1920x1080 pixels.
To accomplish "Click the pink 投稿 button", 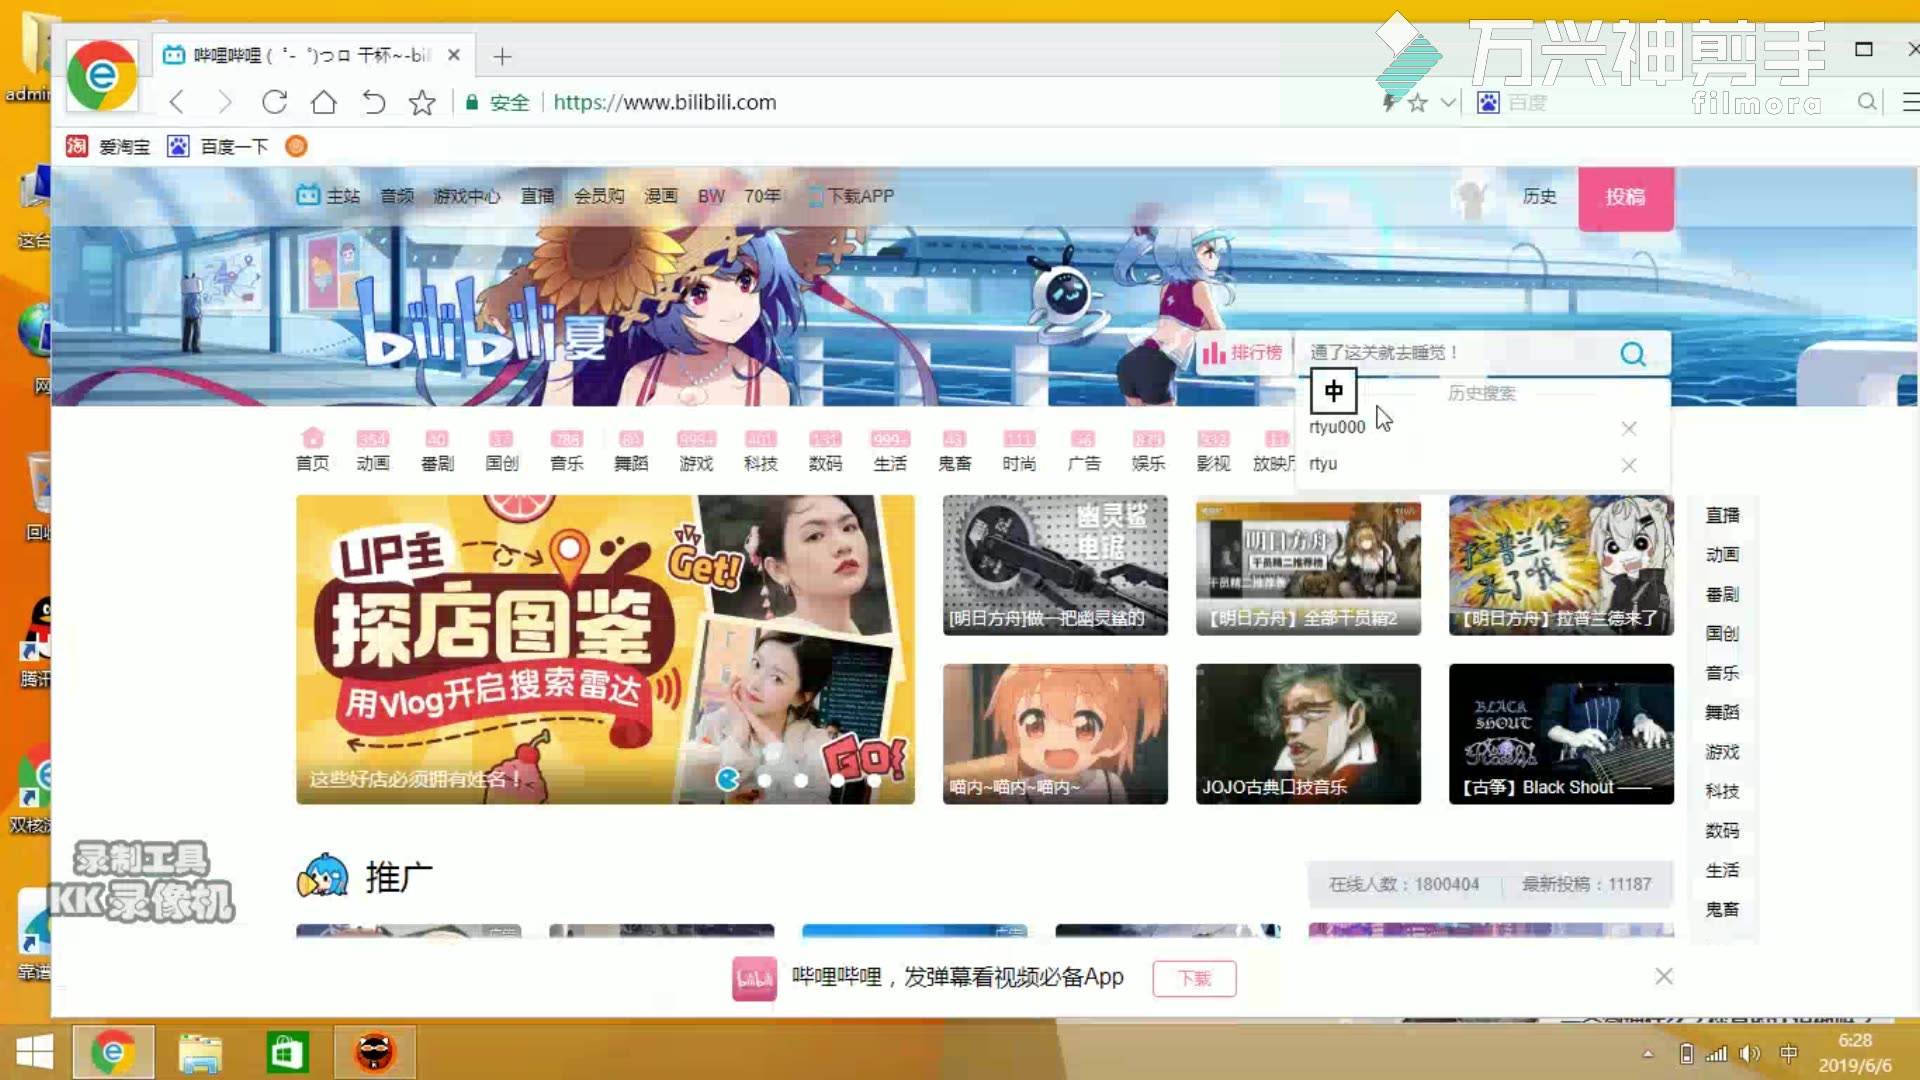I will point(1626,198).
